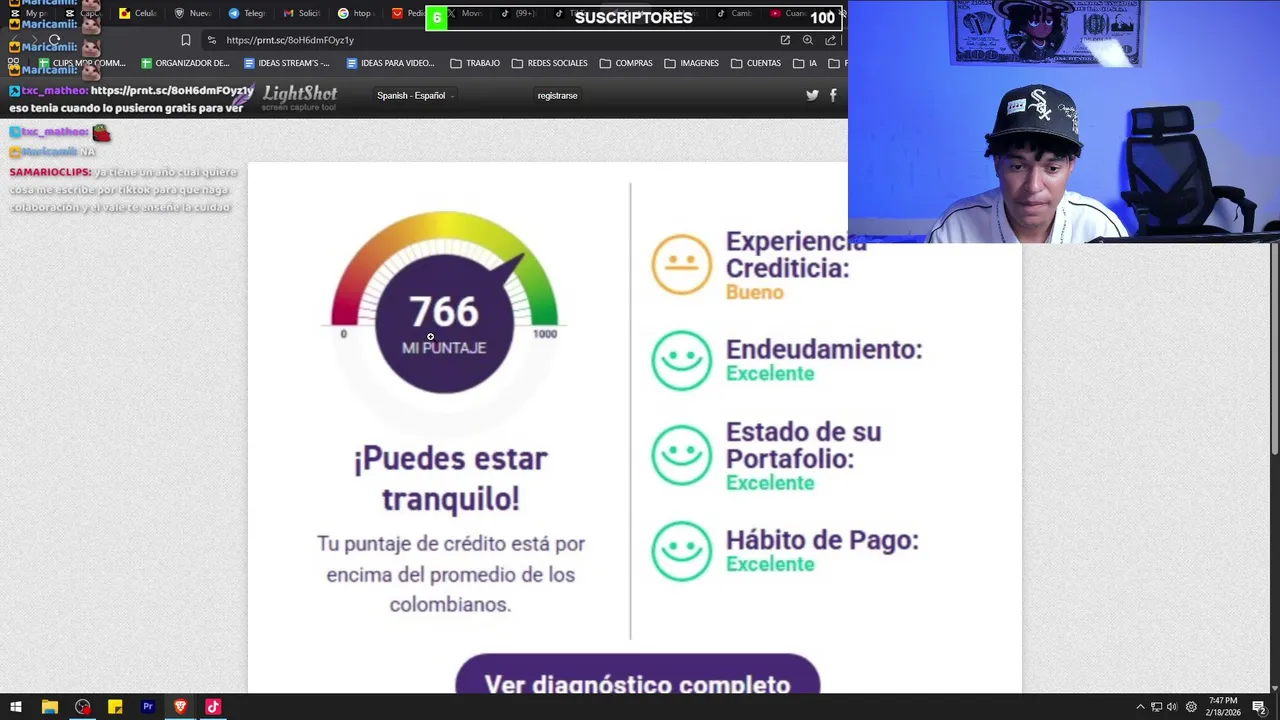Image resolution: width=1280 pixels, height=720 pixels.
Task: Open the yellow sticky notes taskbar app
Action: 115,707
